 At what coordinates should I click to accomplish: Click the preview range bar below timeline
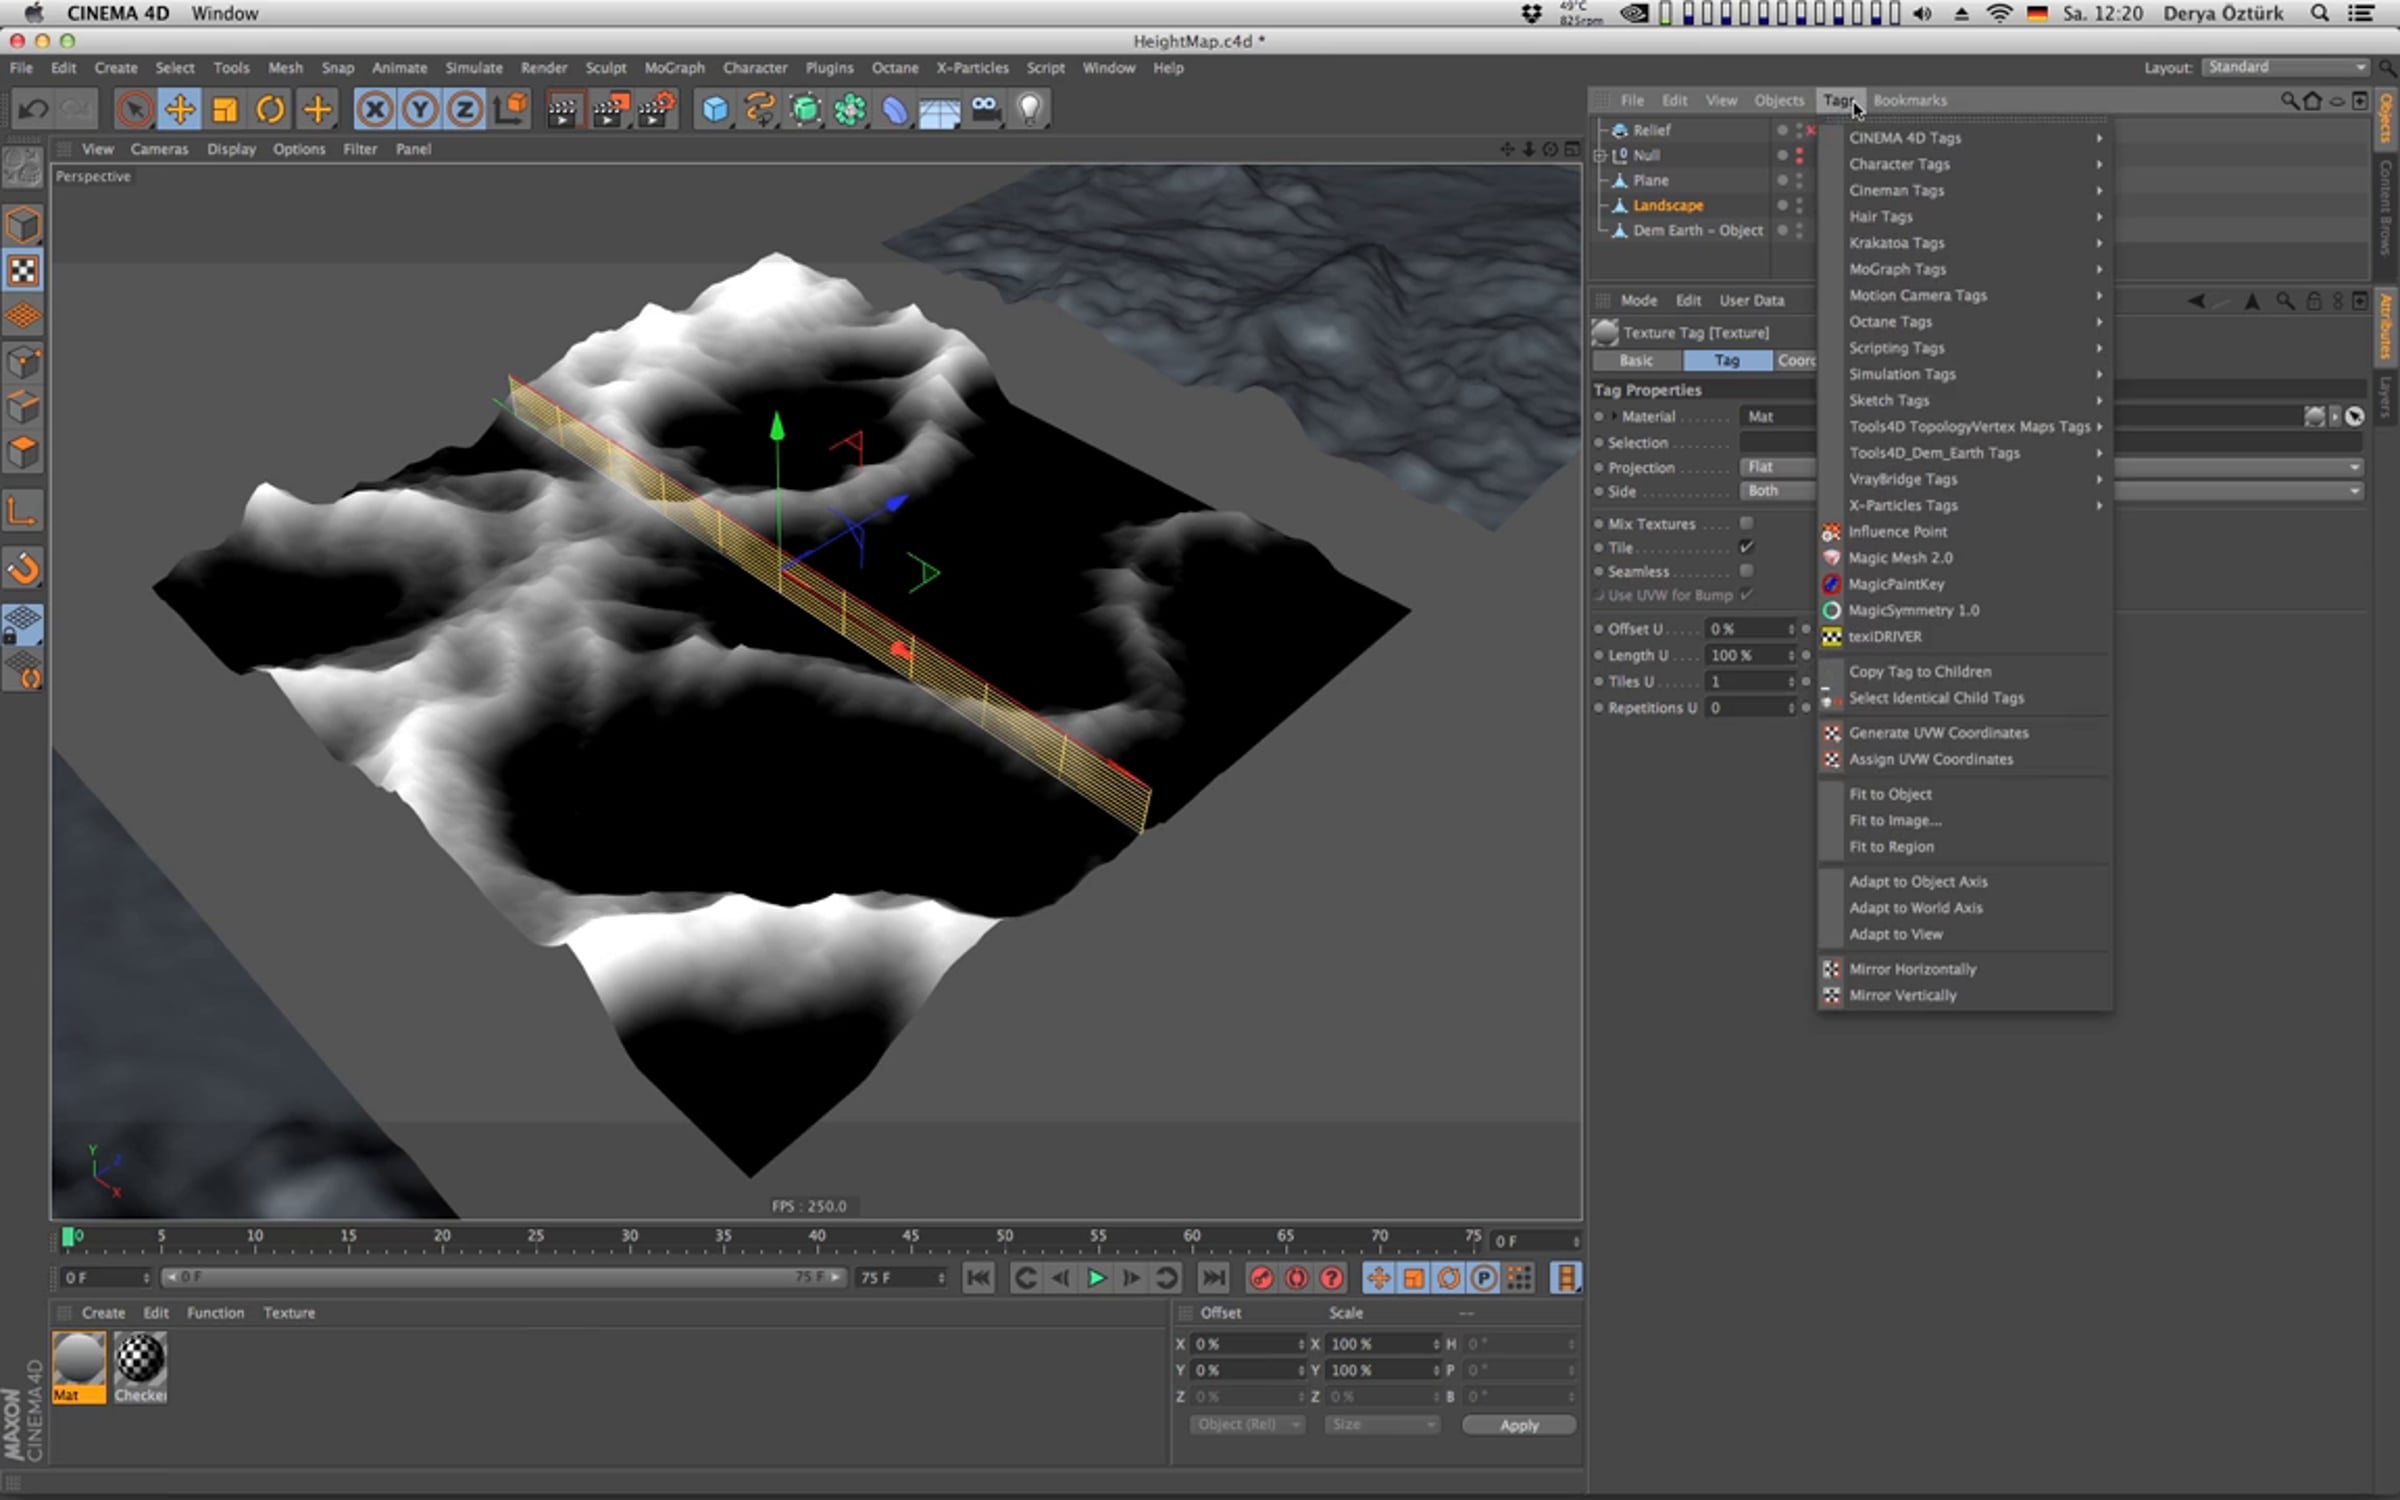click(x=503, y=1277)
